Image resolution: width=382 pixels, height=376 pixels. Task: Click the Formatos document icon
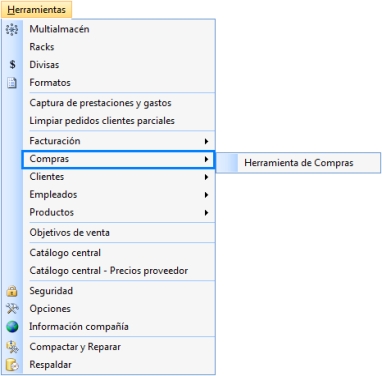[12, 83]
